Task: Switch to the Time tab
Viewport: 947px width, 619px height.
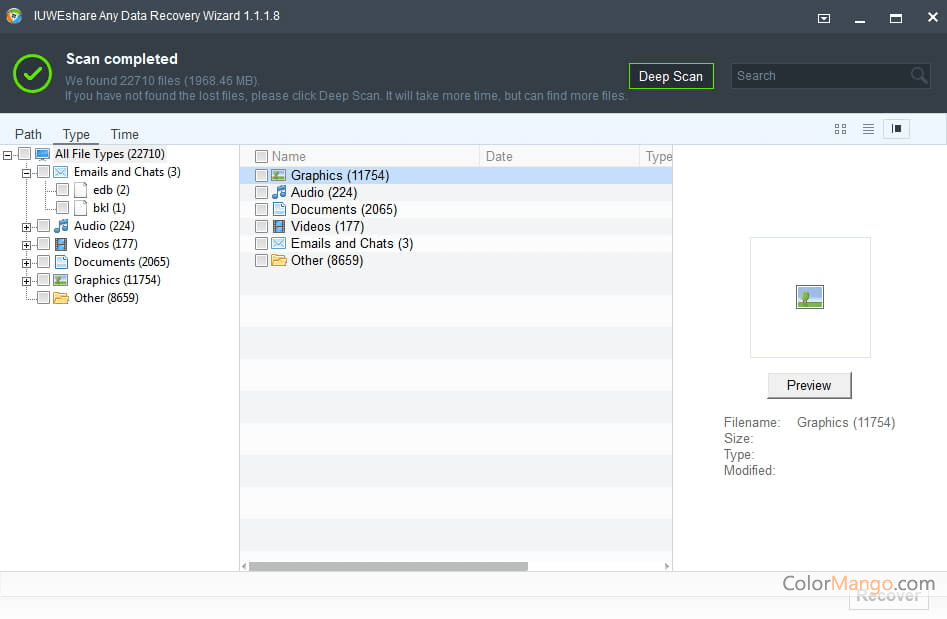Action: coord(124,134)
